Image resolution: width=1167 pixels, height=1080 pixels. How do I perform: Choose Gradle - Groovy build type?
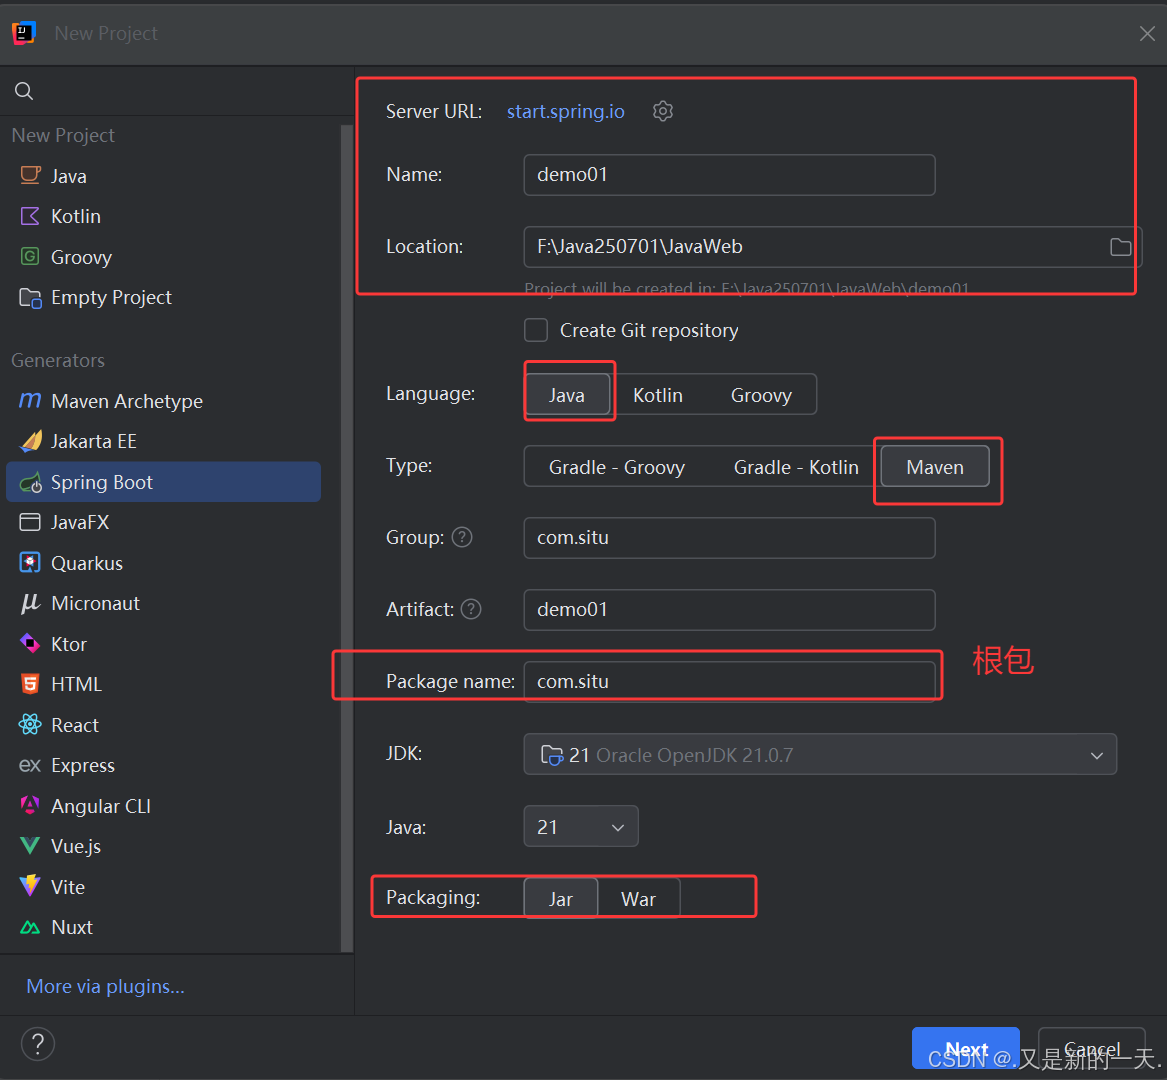[x=617, y=467]
